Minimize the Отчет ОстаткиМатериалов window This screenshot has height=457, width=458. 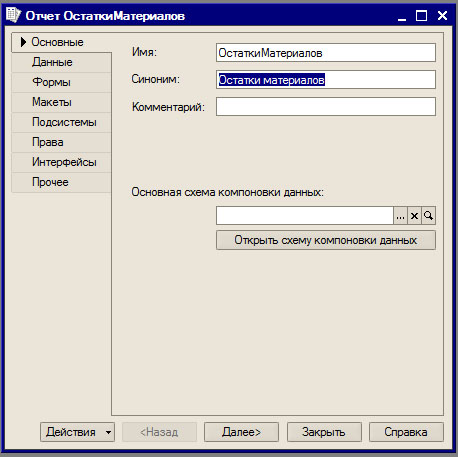(x=402, y=16)
